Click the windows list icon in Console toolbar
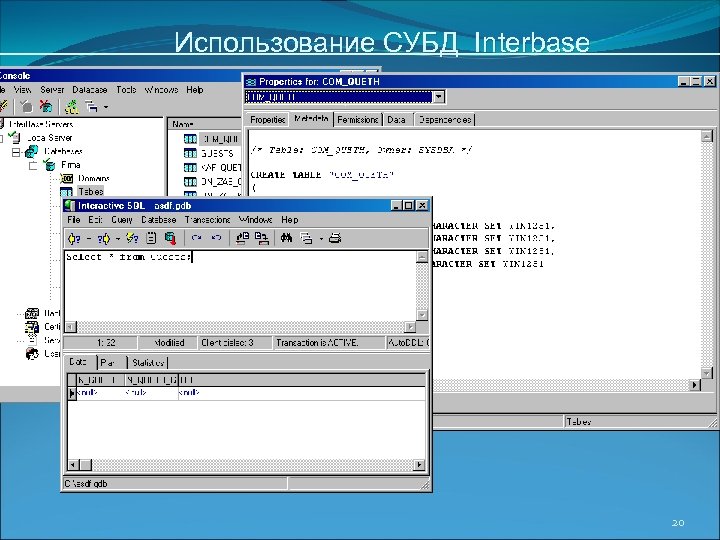 [x=91, y=107]
